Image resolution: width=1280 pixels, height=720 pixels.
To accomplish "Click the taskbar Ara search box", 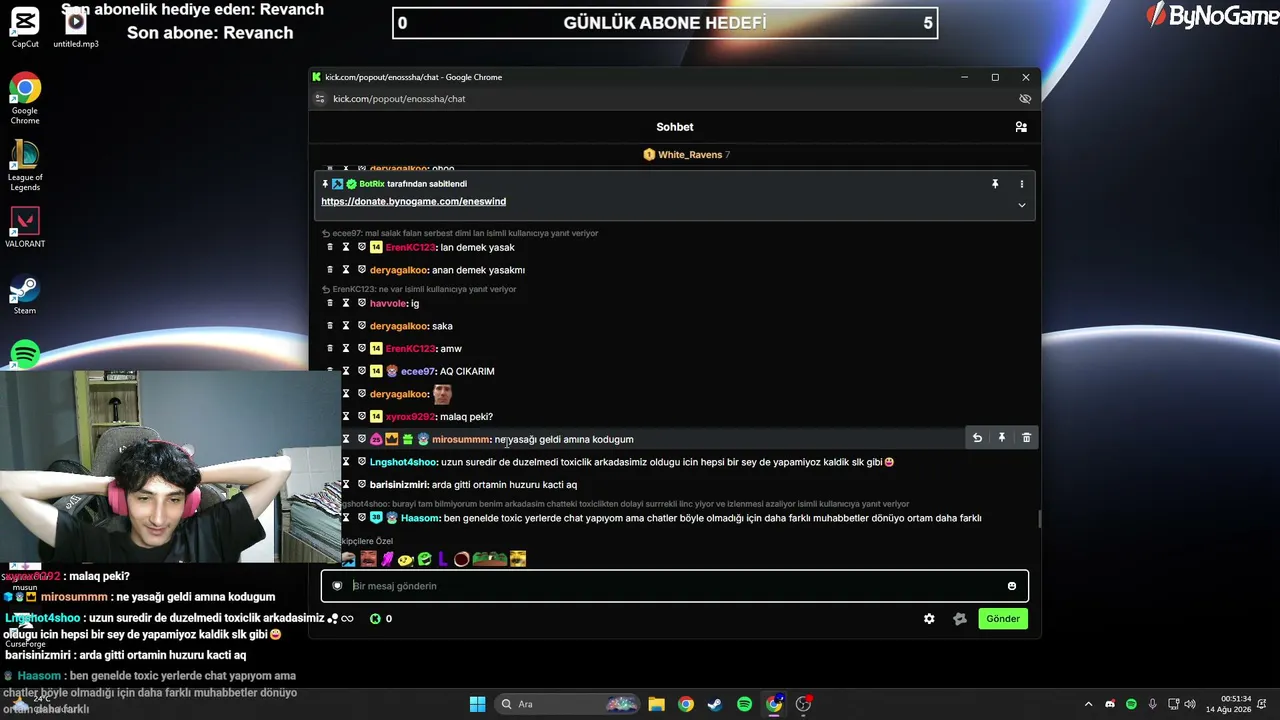I will coord(569,704).
